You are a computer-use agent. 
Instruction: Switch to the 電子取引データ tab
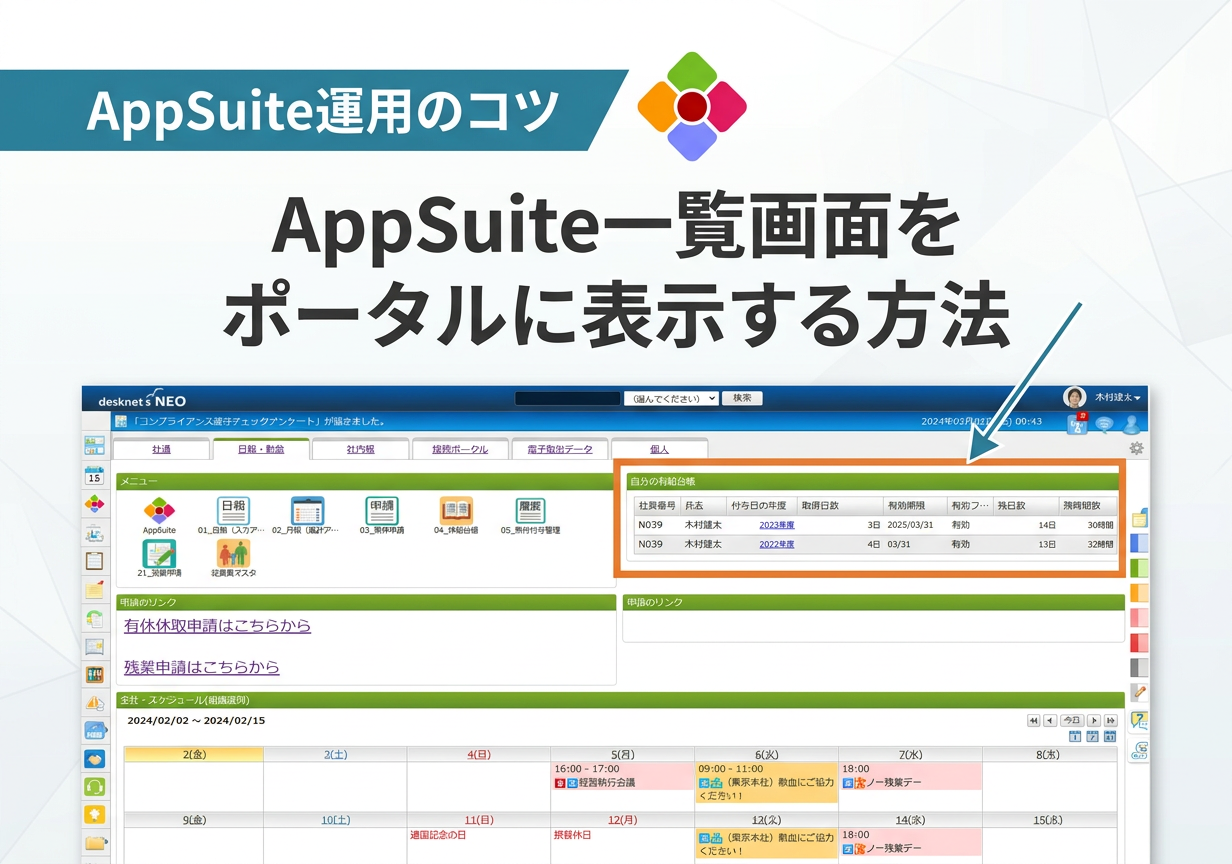coord(559,449)
